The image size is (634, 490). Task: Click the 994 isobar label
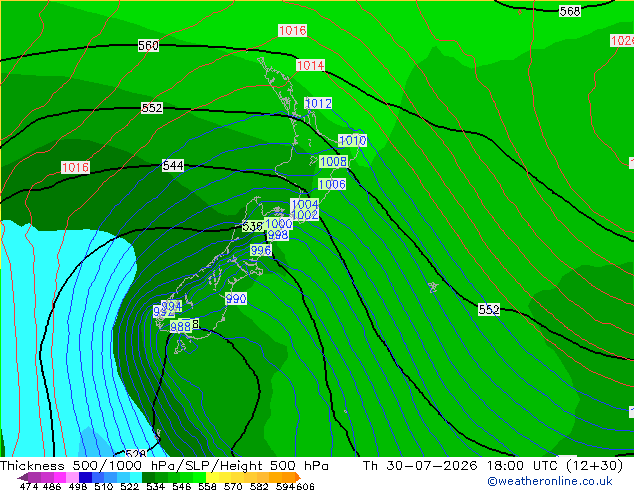(171, 306)
